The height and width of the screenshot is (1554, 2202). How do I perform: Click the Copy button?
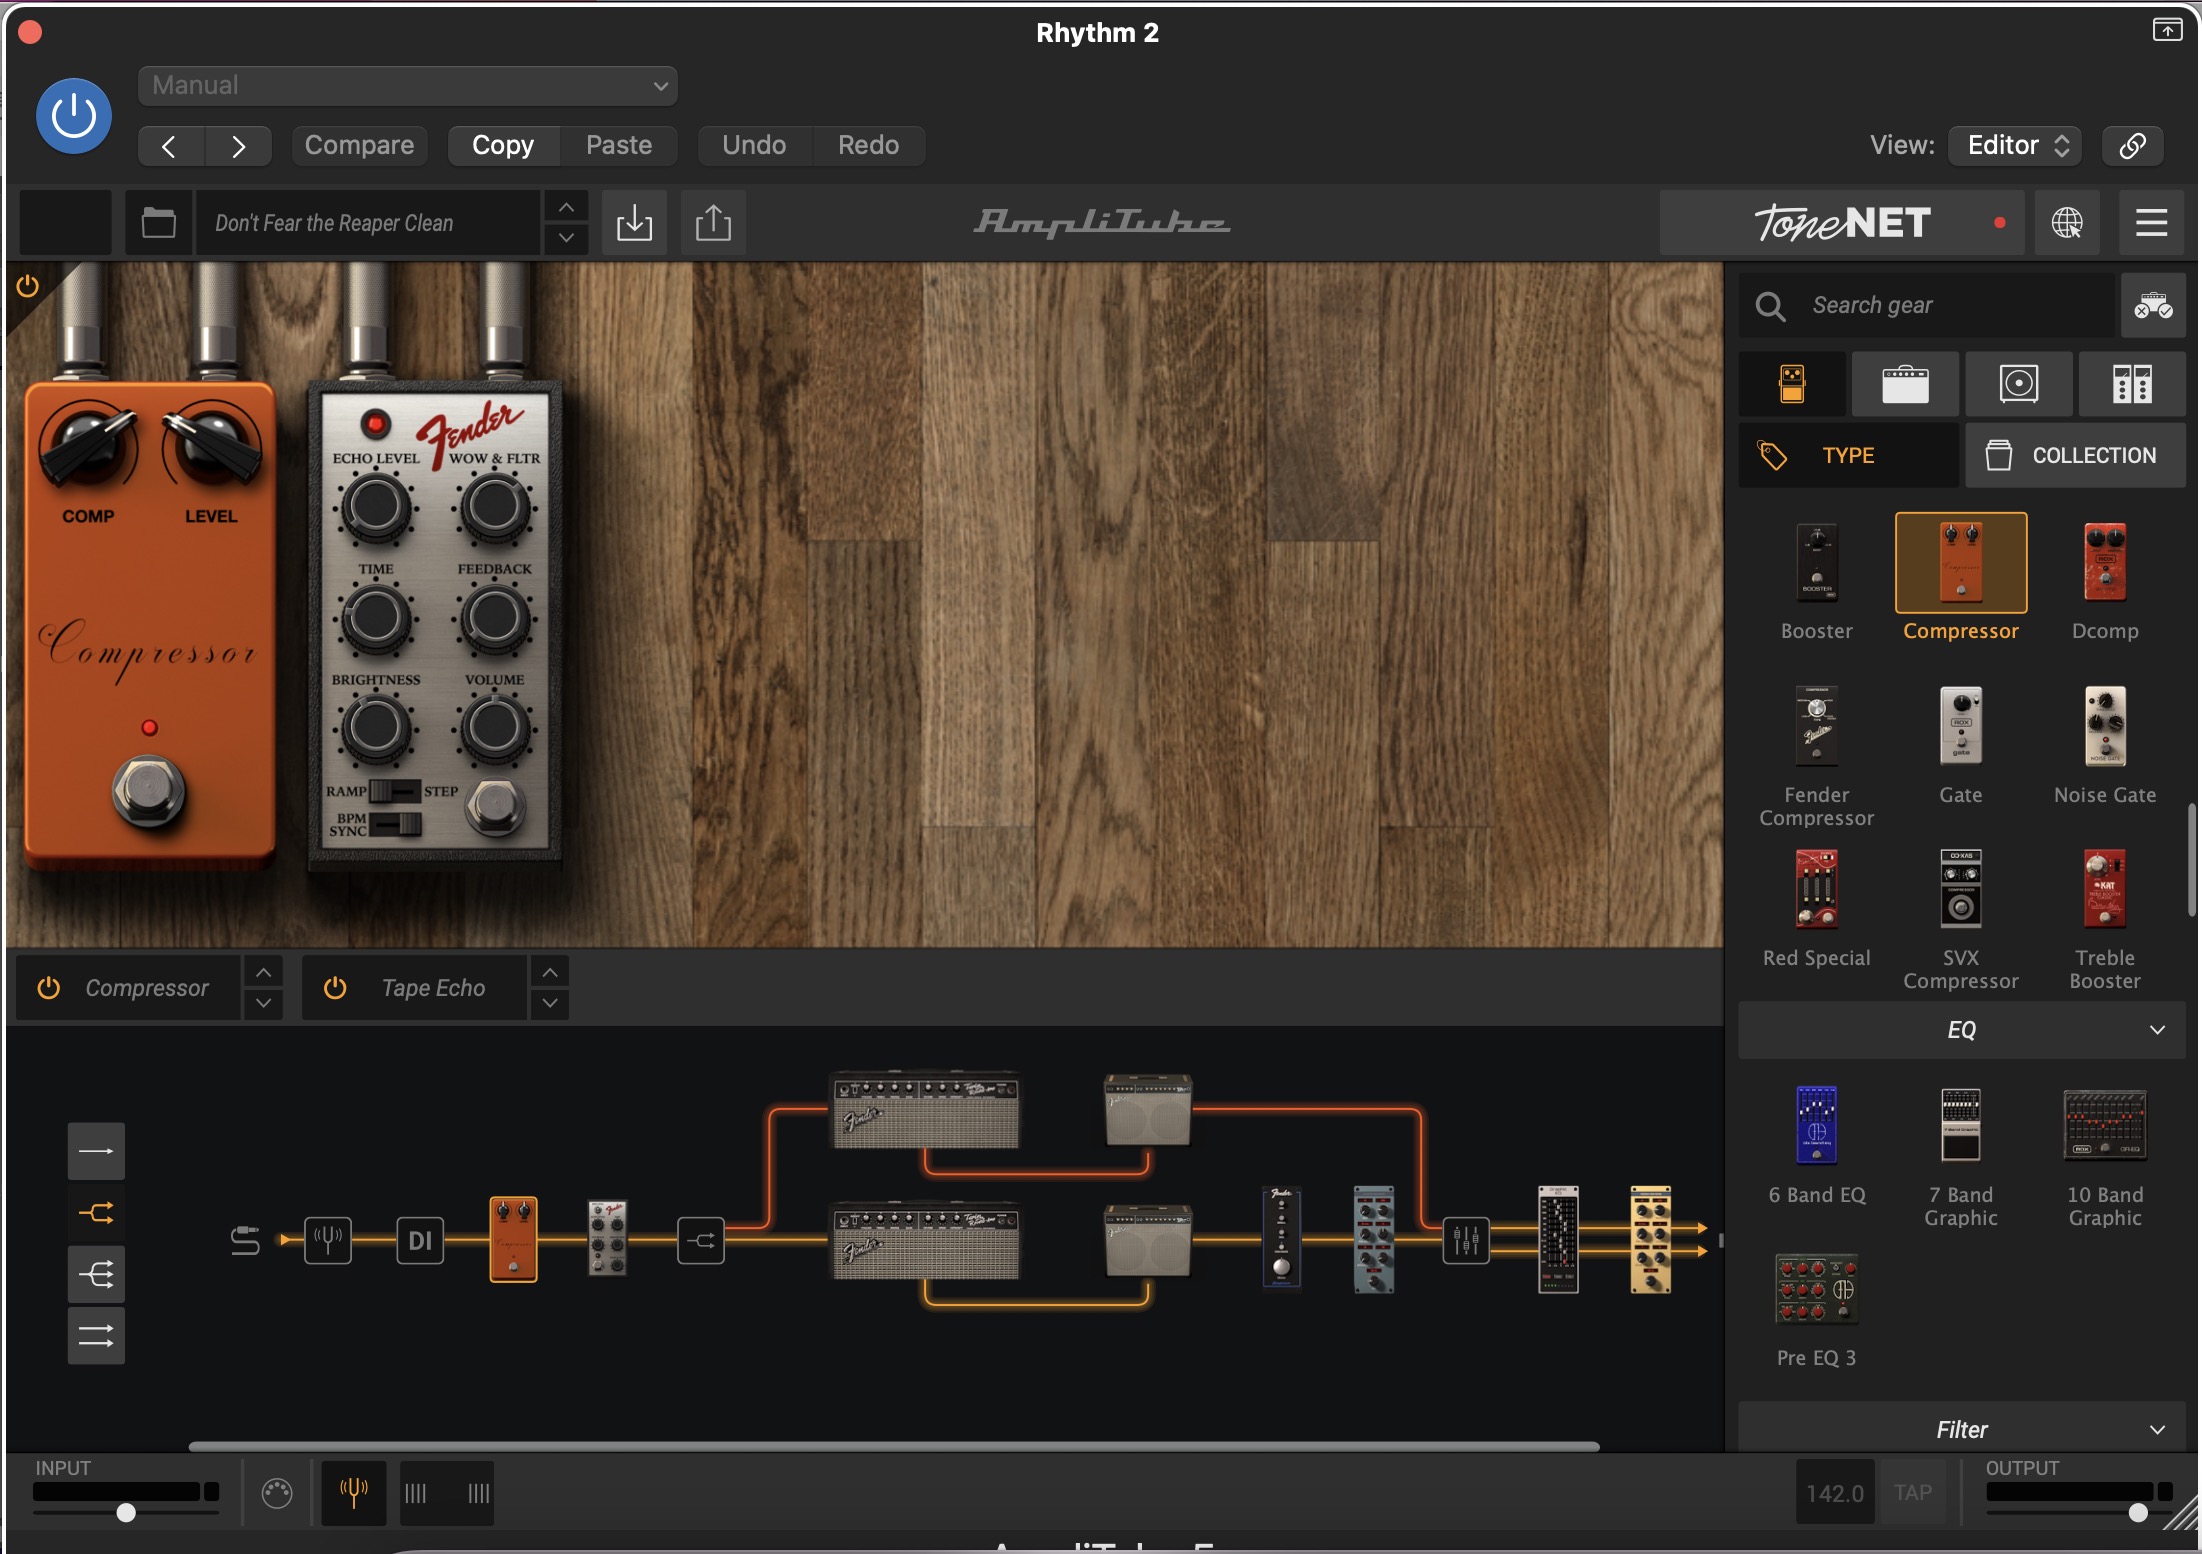click(x=503, y=146)
